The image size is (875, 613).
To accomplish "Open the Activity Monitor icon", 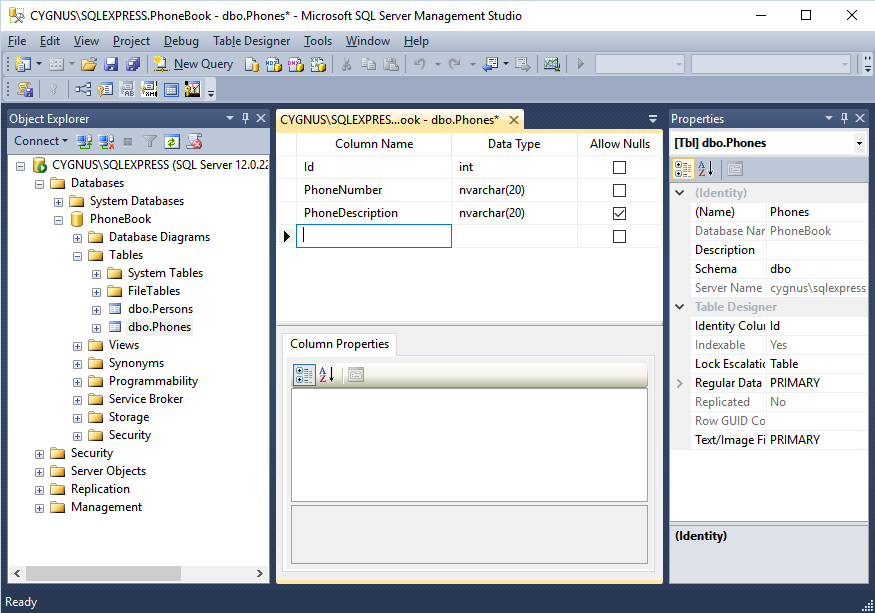I will coord(552,64).
